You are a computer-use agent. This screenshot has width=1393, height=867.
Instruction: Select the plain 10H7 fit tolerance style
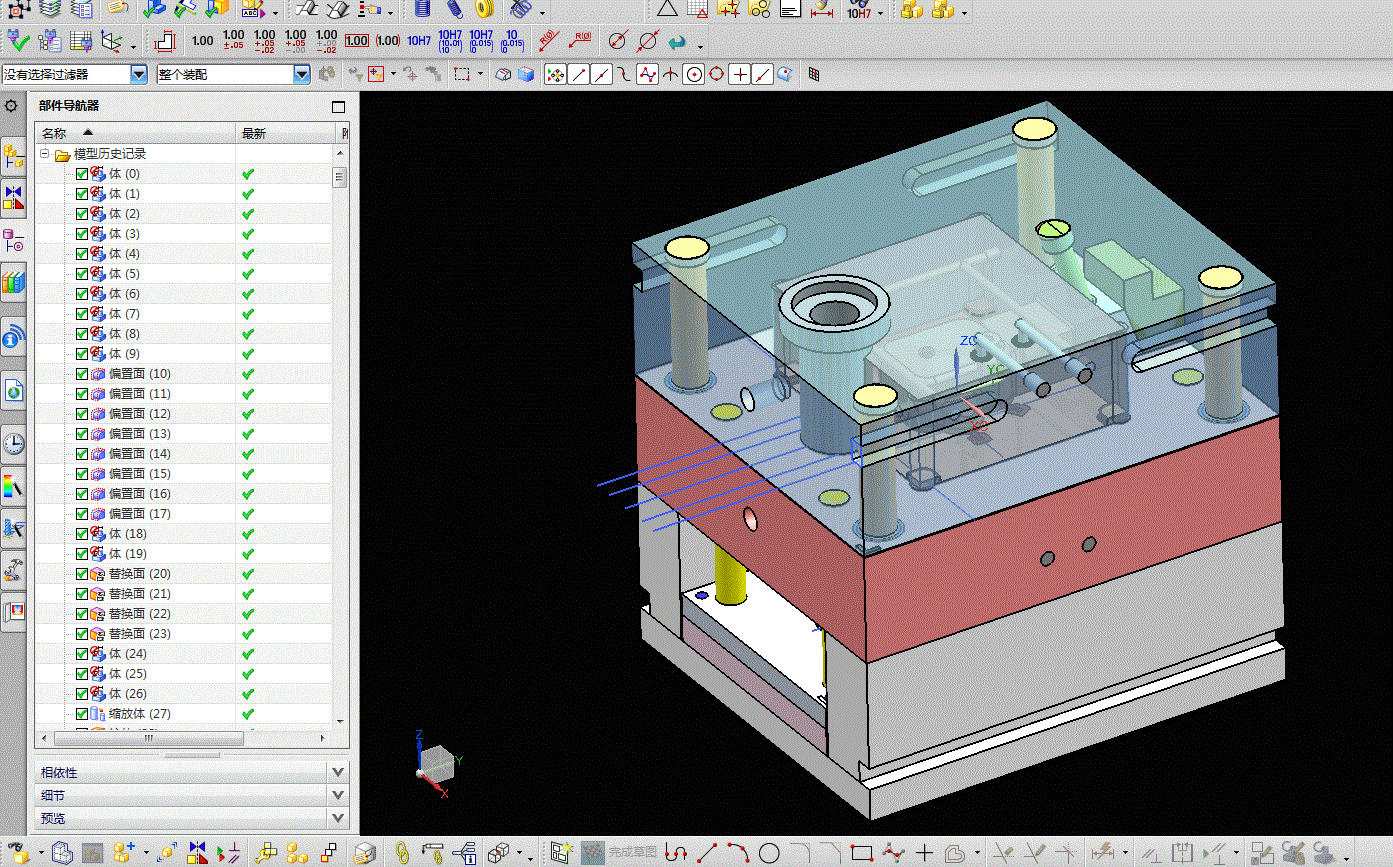[x=419, y=41]
